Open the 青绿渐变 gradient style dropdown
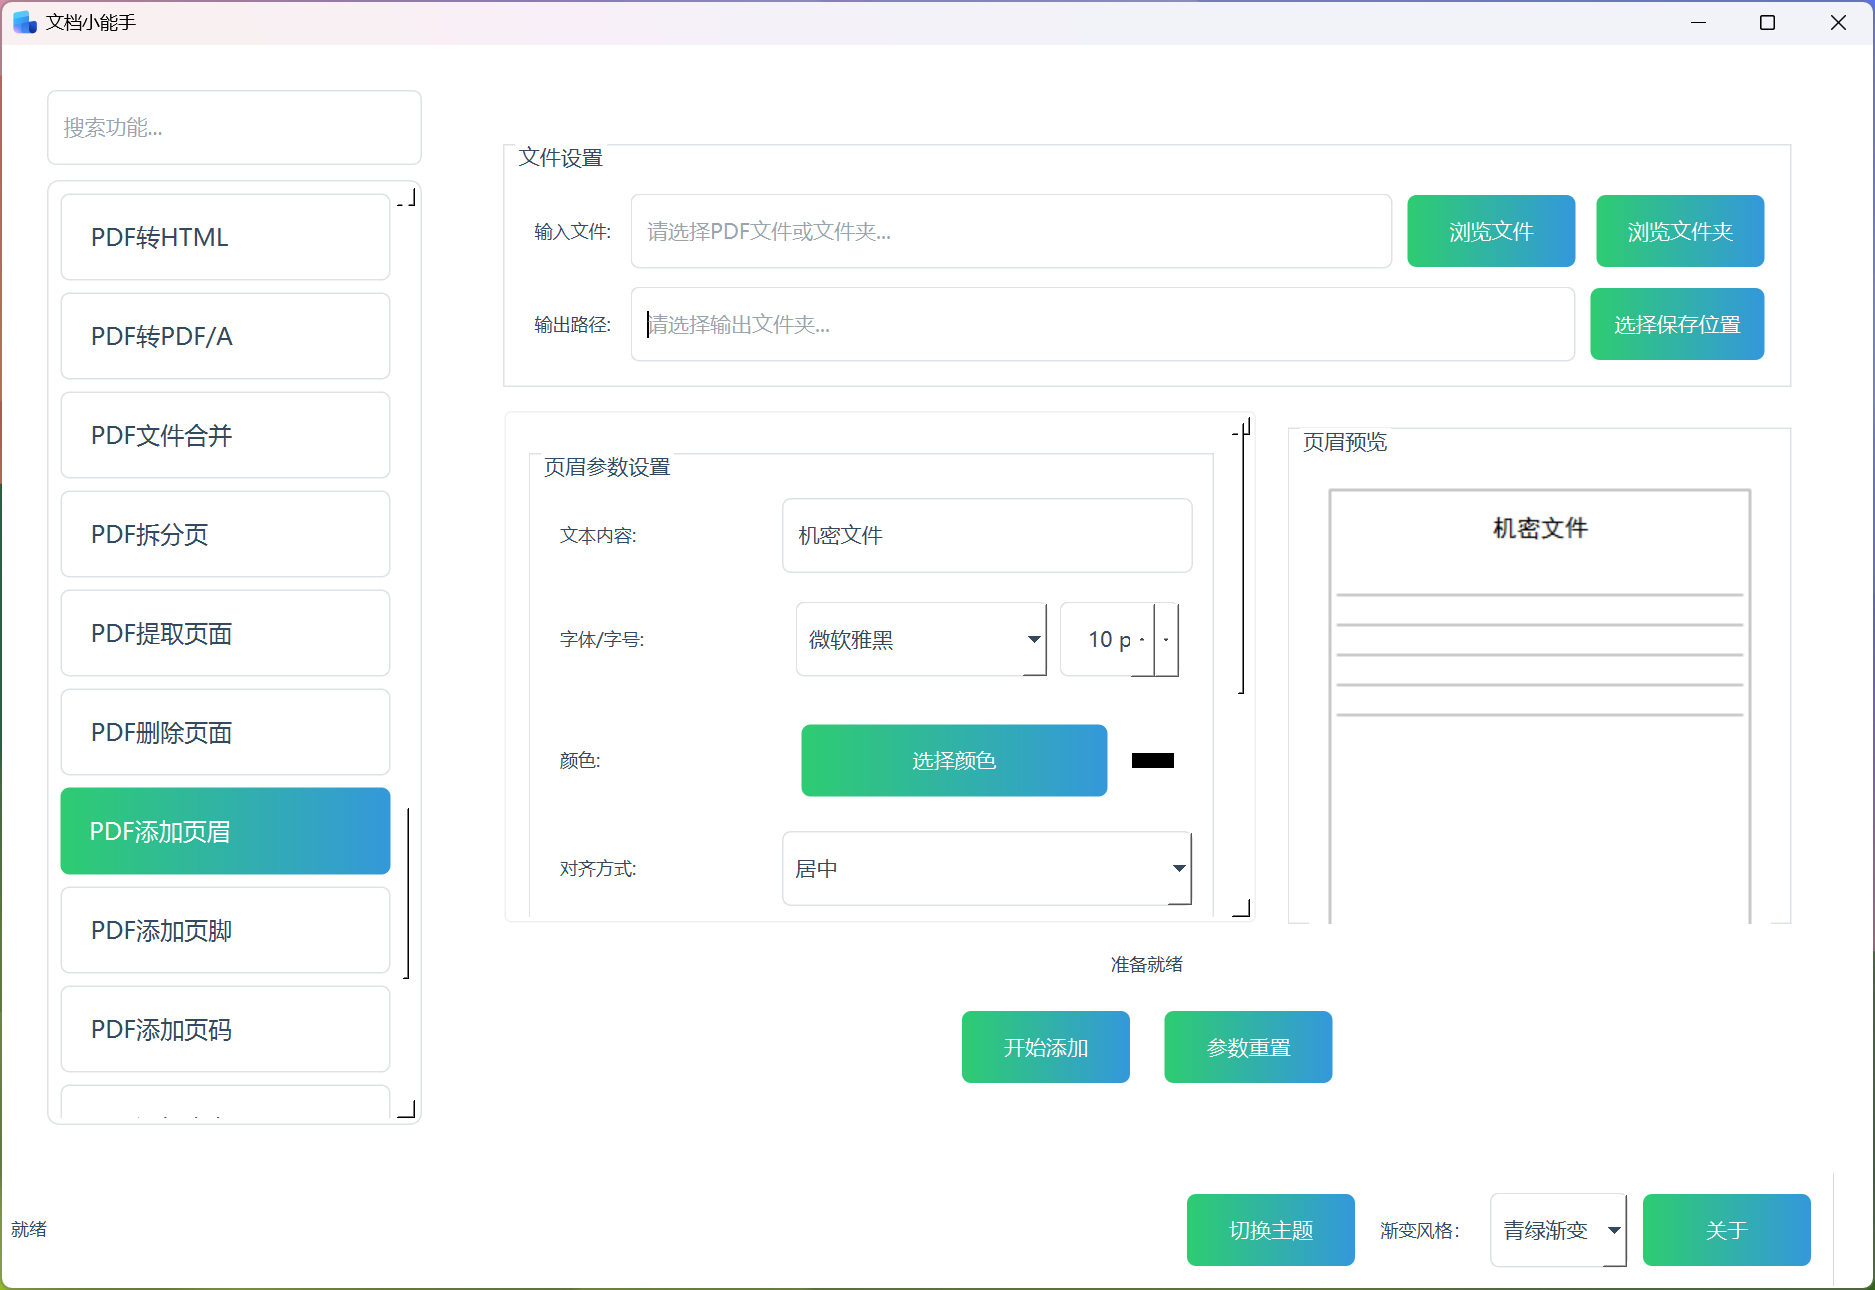This screenshot has height=1290, width=1875. click(x=1557, y=1230)
